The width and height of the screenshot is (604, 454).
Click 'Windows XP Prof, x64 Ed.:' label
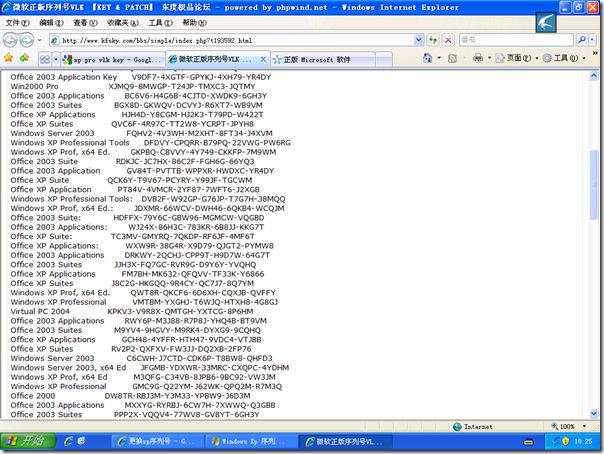click(x=62, y=208)
